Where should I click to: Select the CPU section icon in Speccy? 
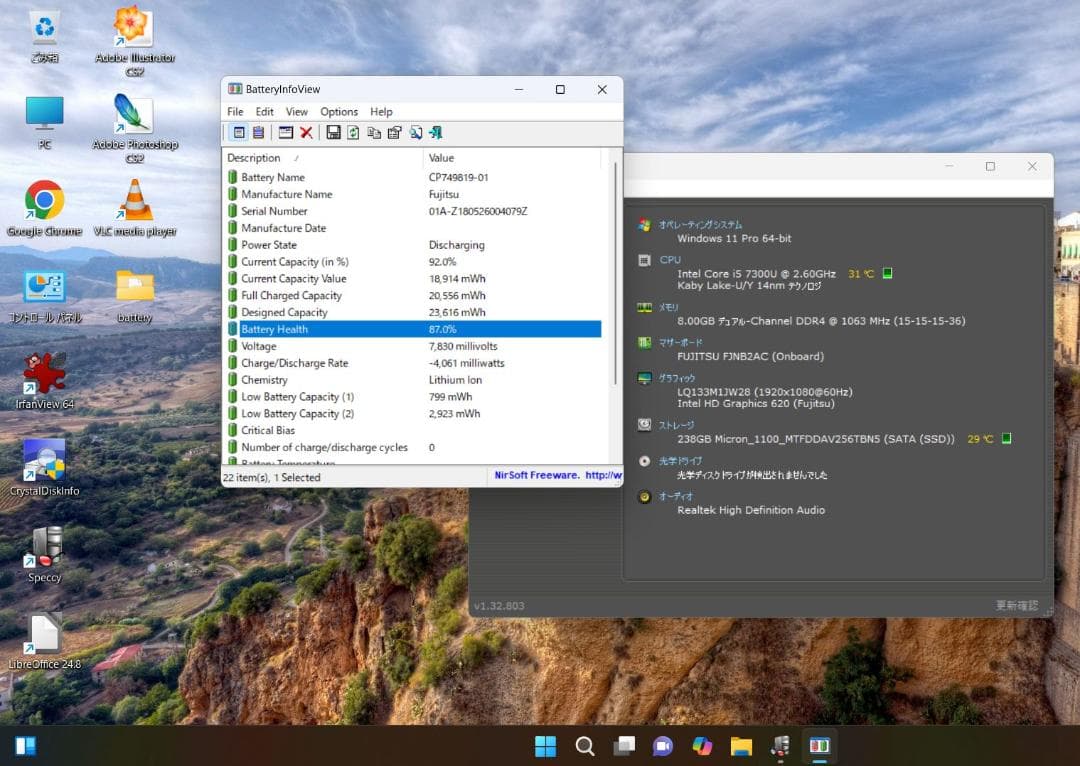click(x=645, y=260)
